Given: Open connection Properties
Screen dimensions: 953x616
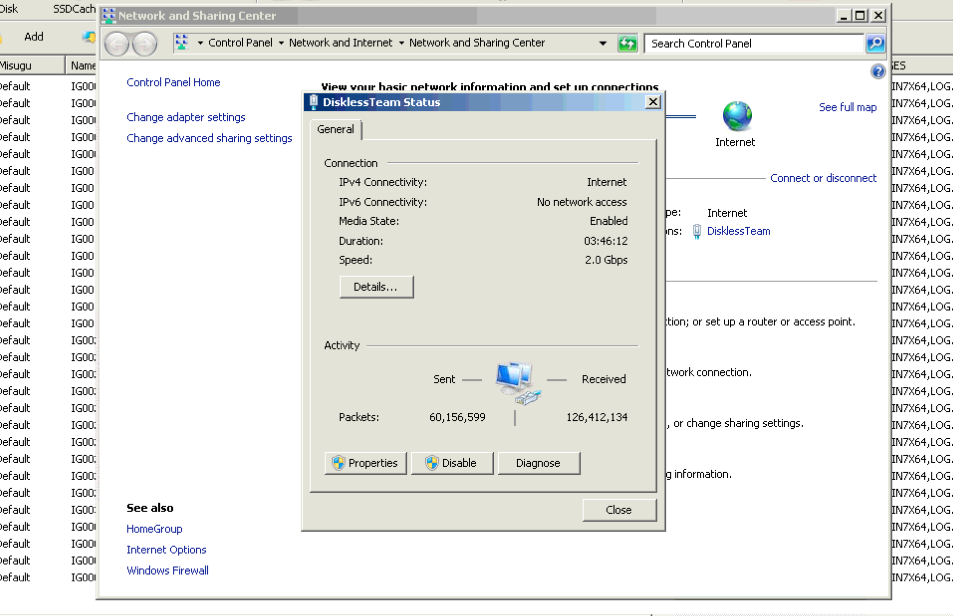Looking at the screenshot, I should [365, 463].
